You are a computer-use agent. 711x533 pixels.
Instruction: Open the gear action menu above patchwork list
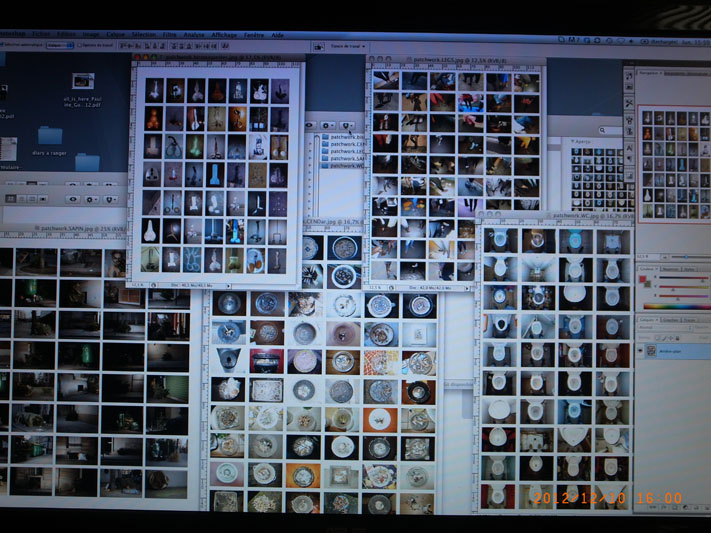(x=328, y=125)
